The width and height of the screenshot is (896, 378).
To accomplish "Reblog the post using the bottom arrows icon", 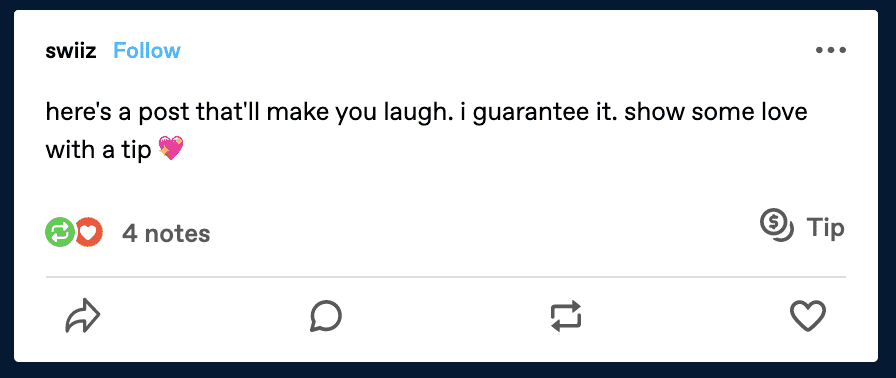I will click(566, 316).
